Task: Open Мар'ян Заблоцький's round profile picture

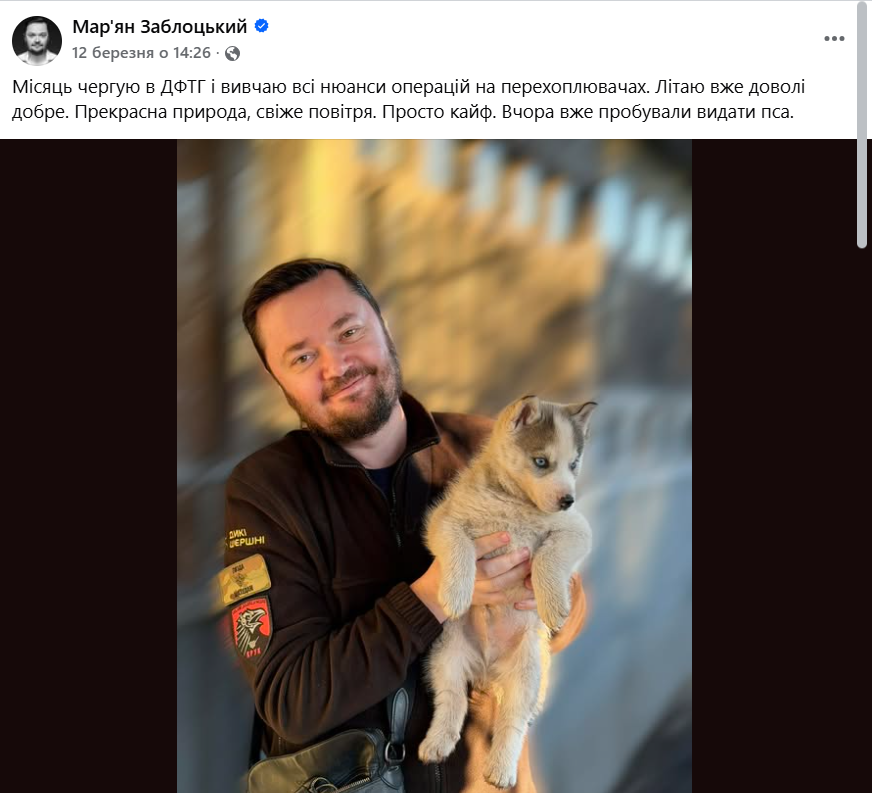Action: (37, 40)
